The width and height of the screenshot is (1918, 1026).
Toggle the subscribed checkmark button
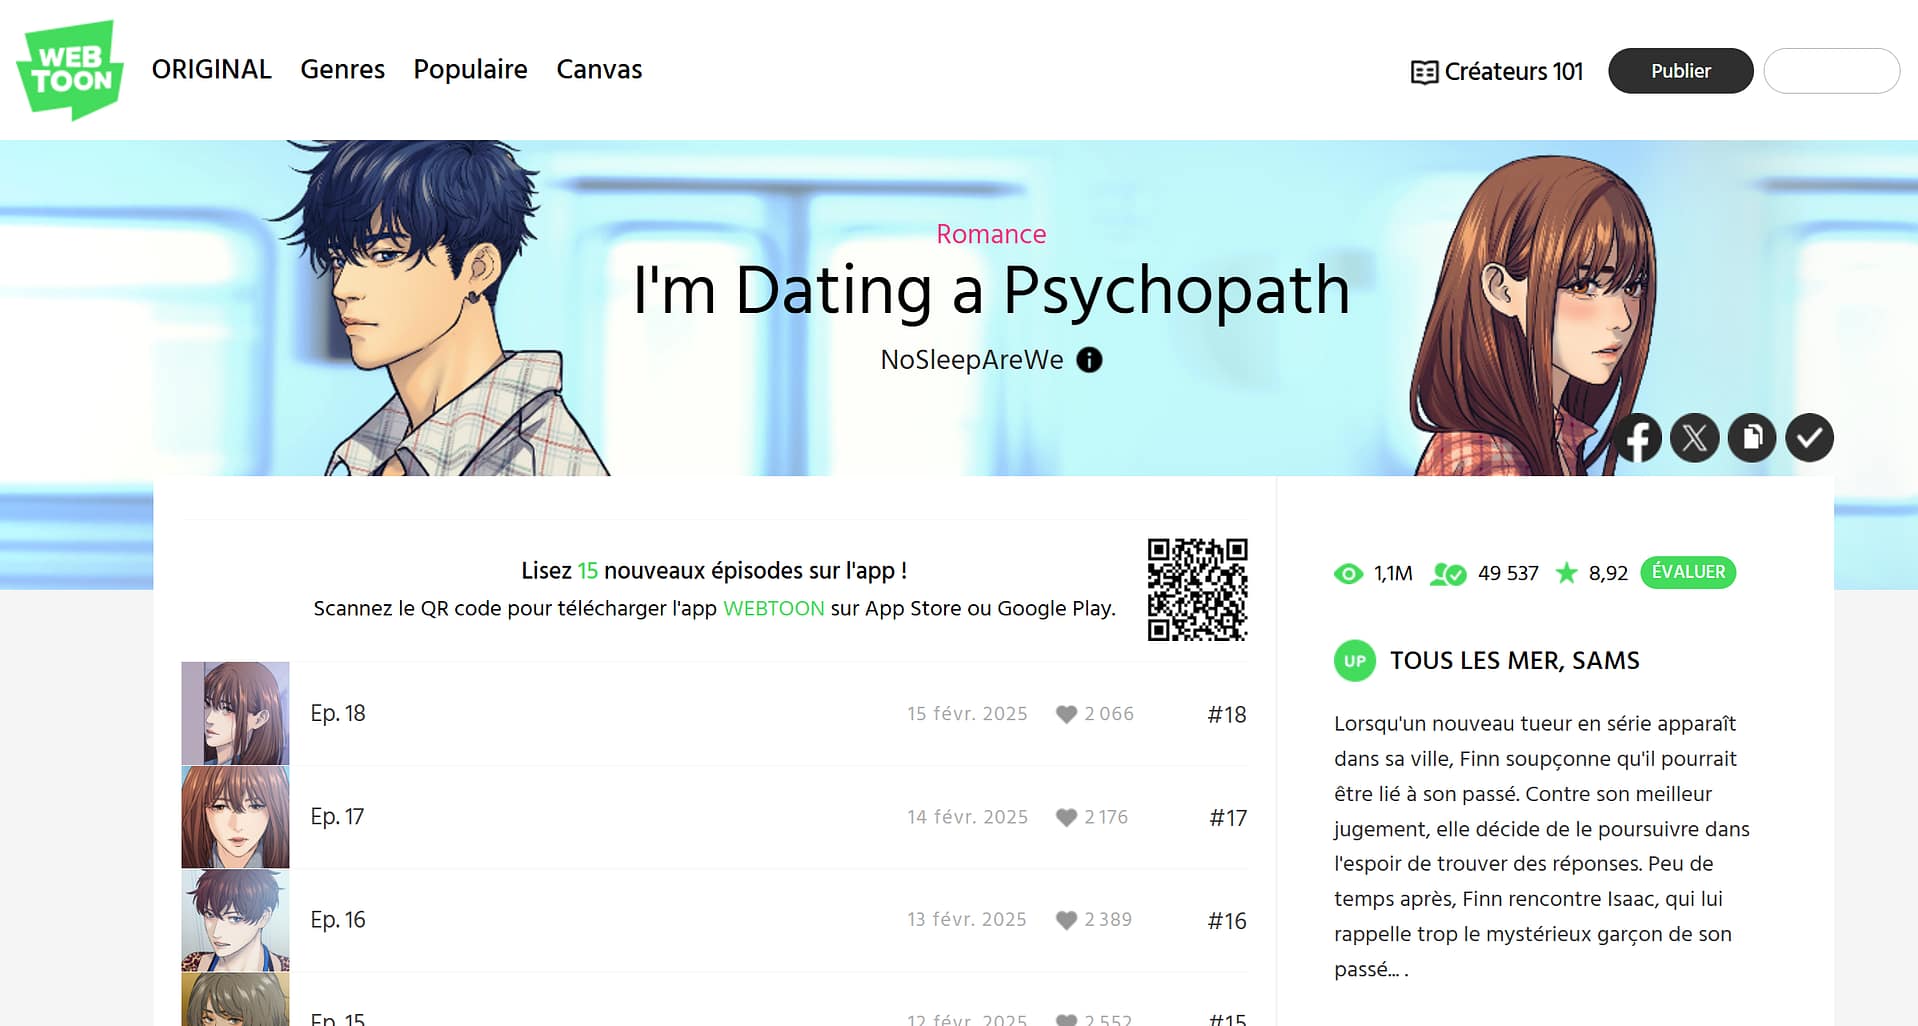(x=1809, y=438)
